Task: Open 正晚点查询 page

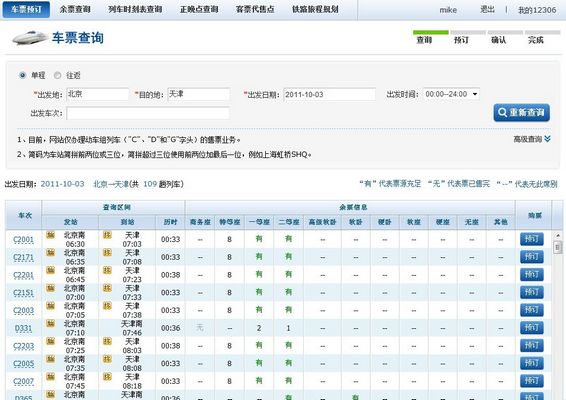Action: coord(199,9)
